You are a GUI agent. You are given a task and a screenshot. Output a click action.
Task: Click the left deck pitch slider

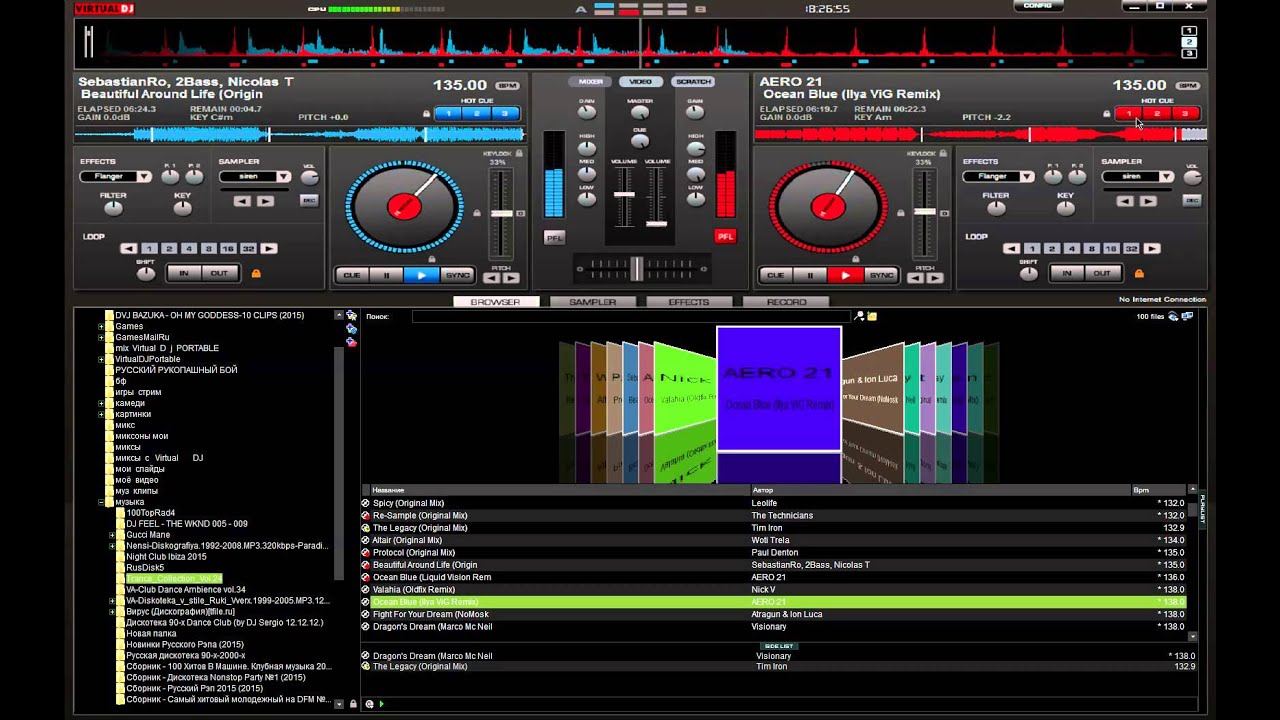pos(501,213)
